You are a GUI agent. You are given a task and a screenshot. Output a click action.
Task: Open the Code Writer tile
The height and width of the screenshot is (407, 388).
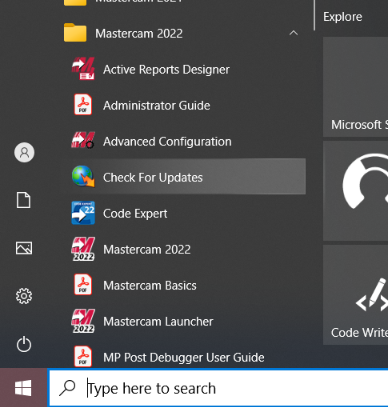(x=356, y=295)
